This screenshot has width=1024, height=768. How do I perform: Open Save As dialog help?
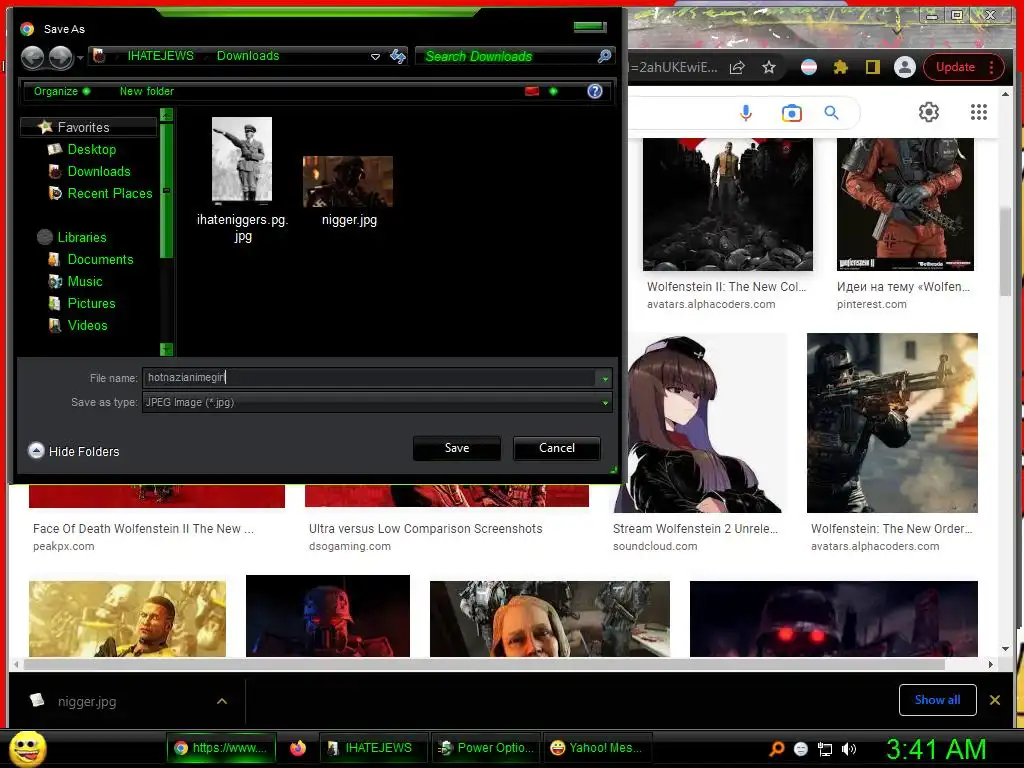(x=594, y=91)
